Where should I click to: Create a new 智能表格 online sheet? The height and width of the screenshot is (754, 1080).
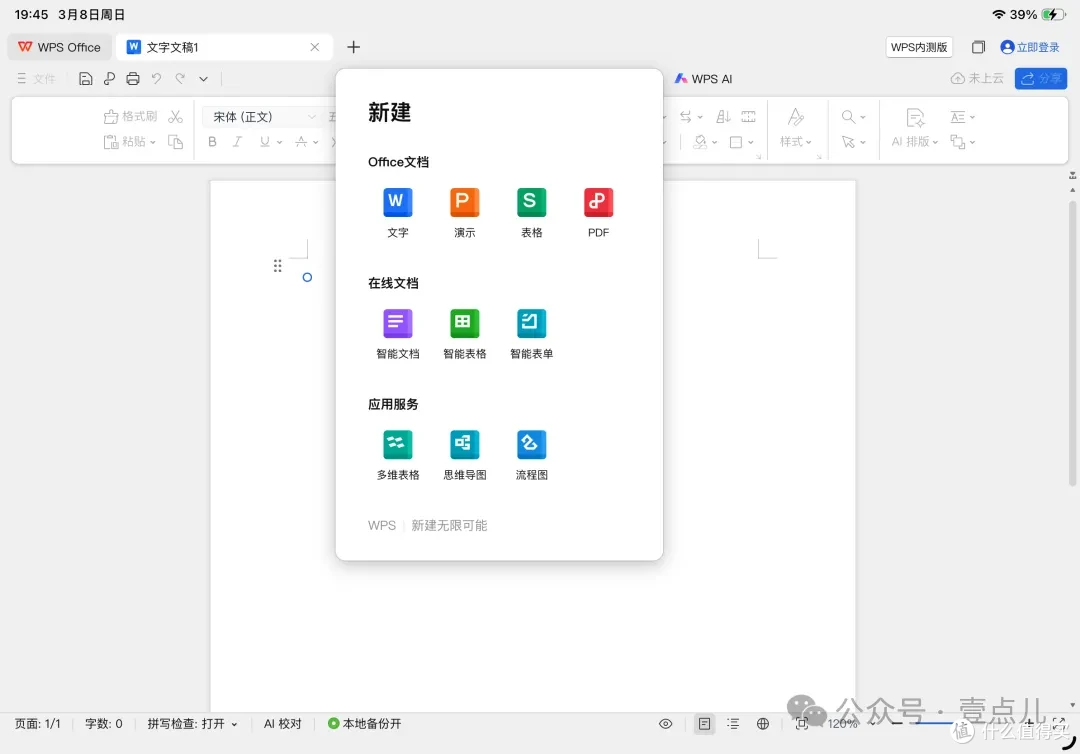[x=464, y=334]
